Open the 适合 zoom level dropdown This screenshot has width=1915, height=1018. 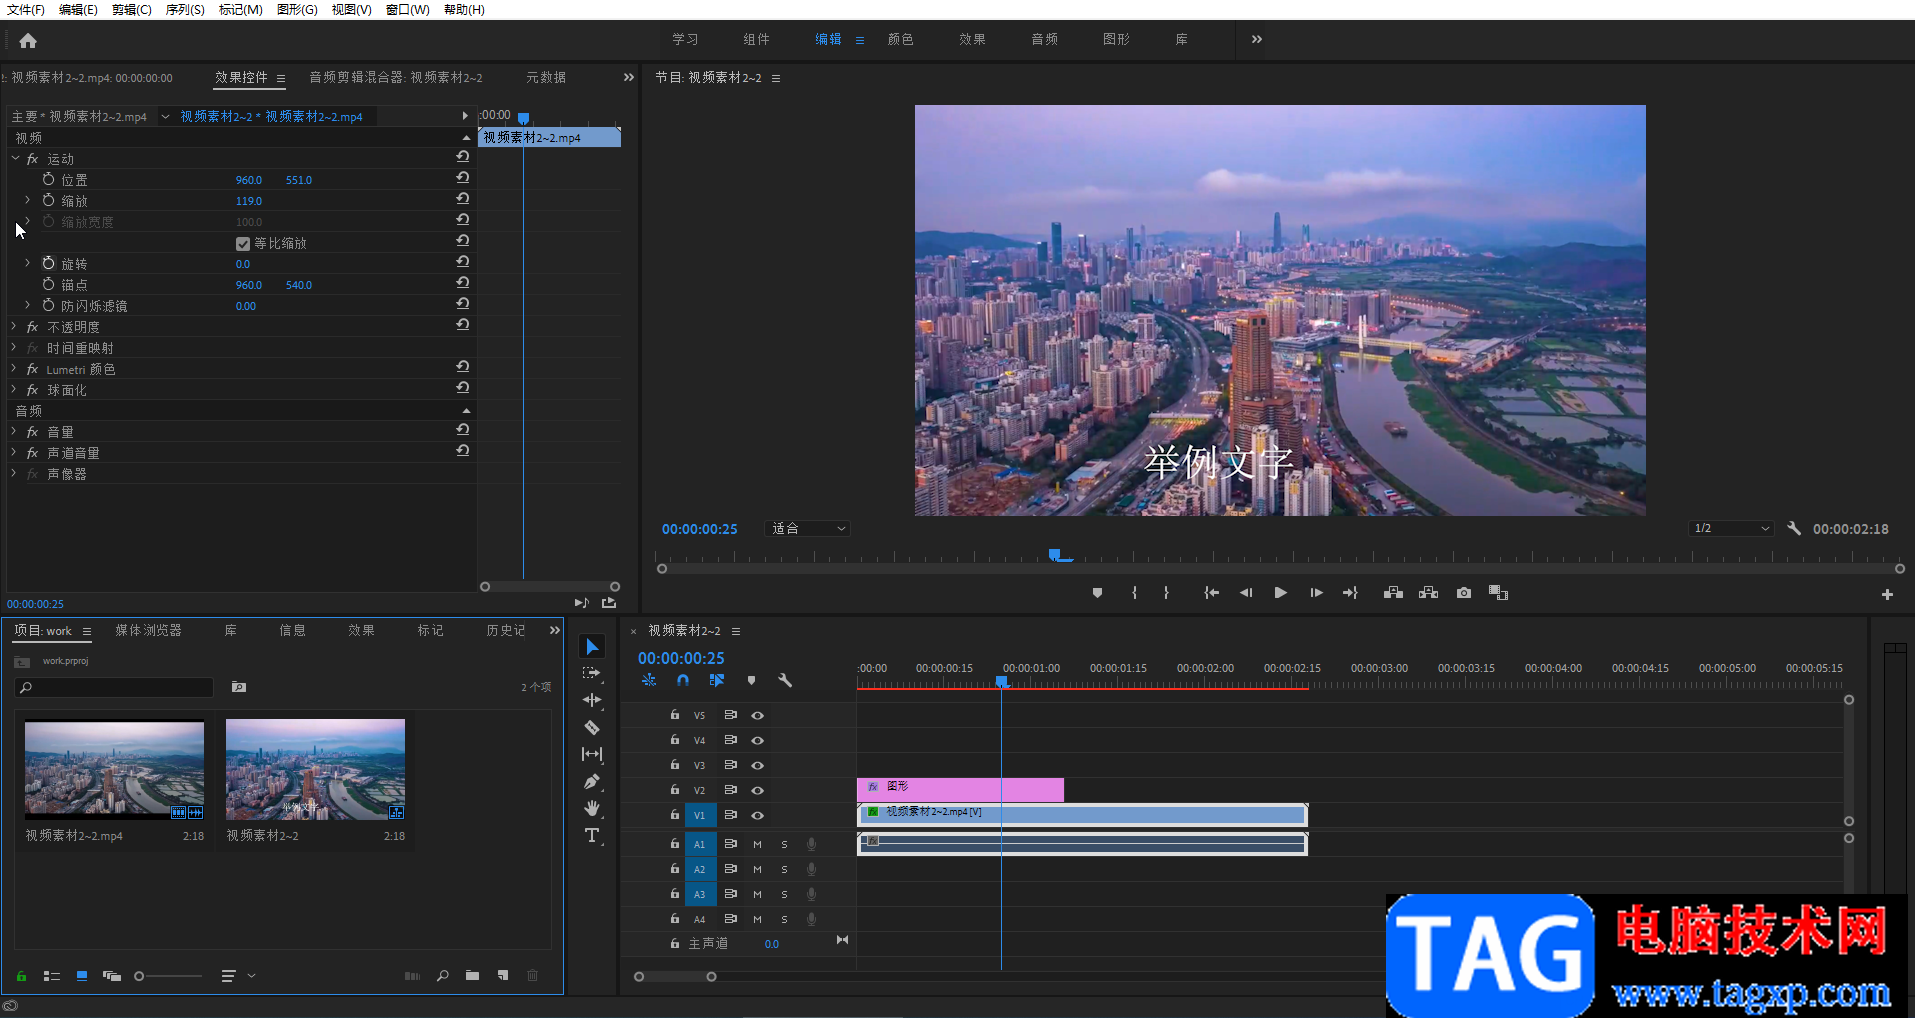point(808,529)
